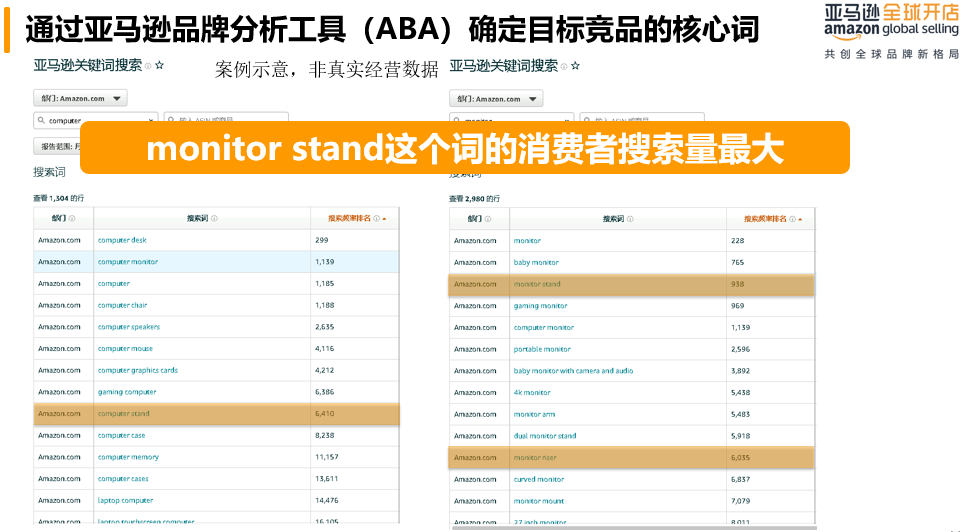Click the sort arrow on 搜索频率排名 in the monitor table
965x532 pixels.
800,219
